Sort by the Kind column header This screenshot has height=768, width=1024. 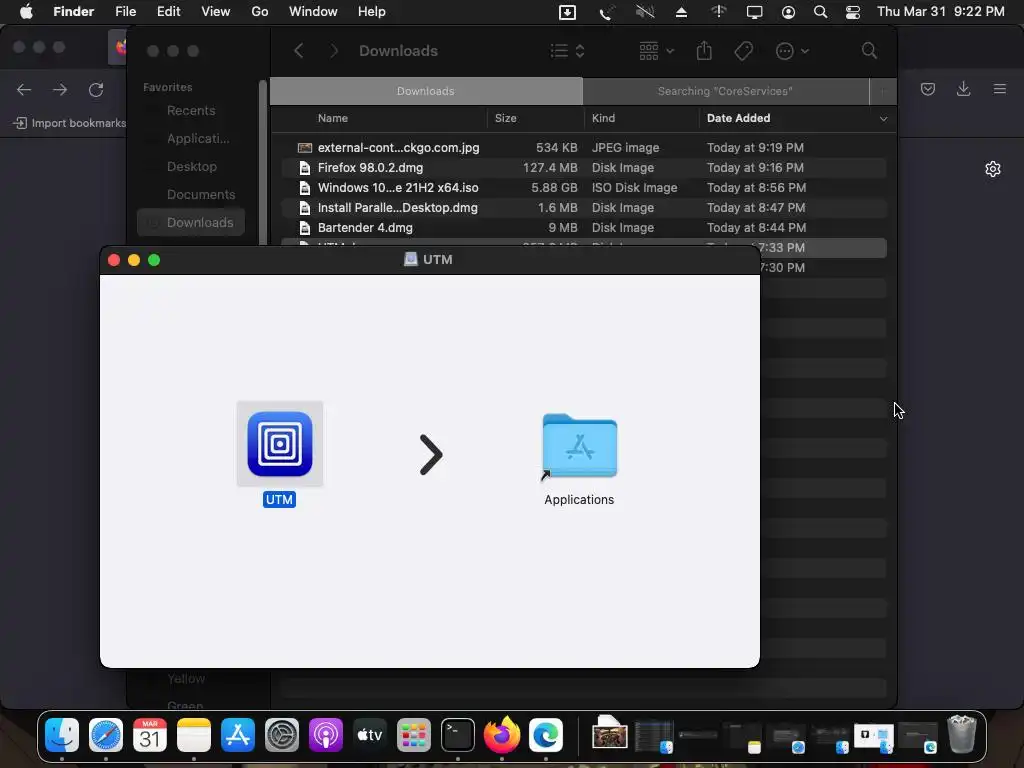[603, 118]
